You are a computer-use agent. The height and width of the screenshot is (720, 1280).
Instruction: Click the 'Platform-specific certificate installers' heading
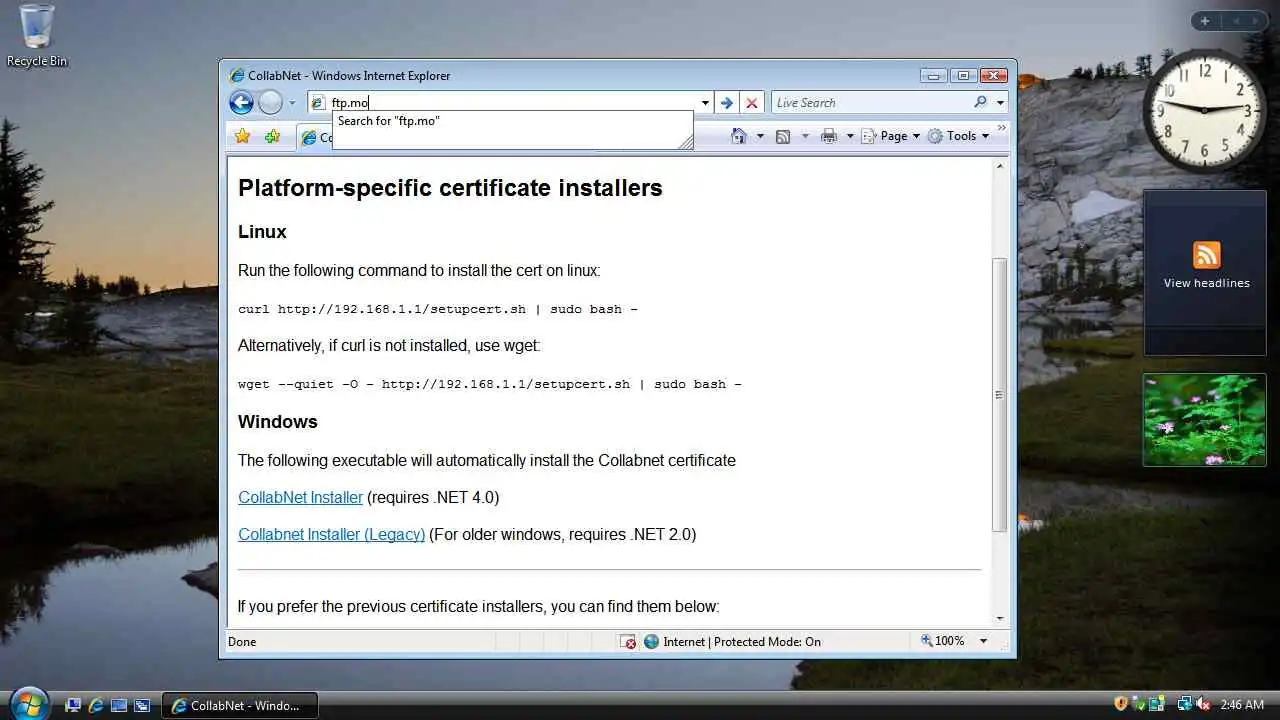click(x=450, y=188)
